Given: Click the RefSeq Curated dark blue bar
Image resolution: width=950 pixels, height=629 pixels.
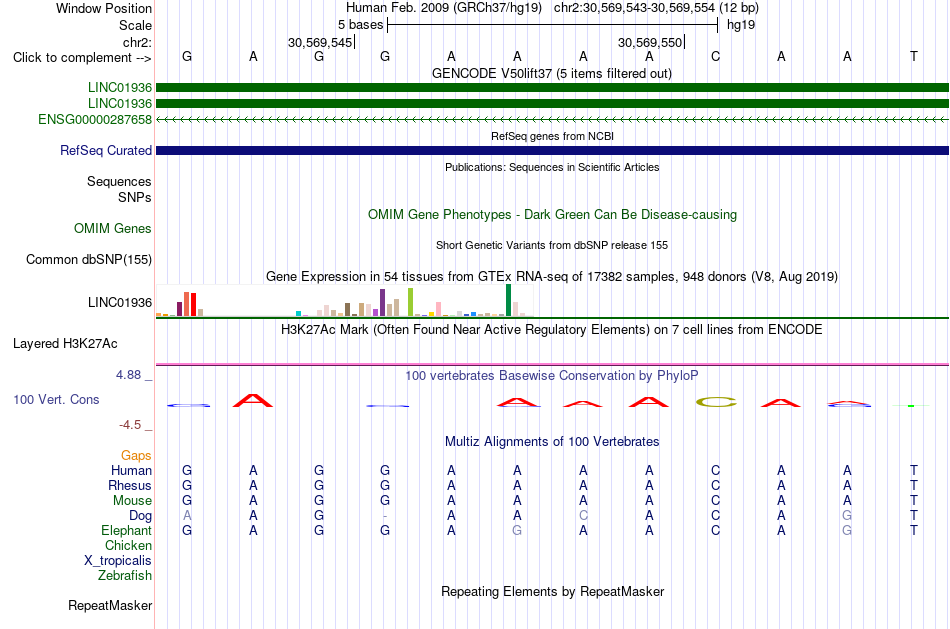Looking at the screenshot, I should (x=552, y=150).
